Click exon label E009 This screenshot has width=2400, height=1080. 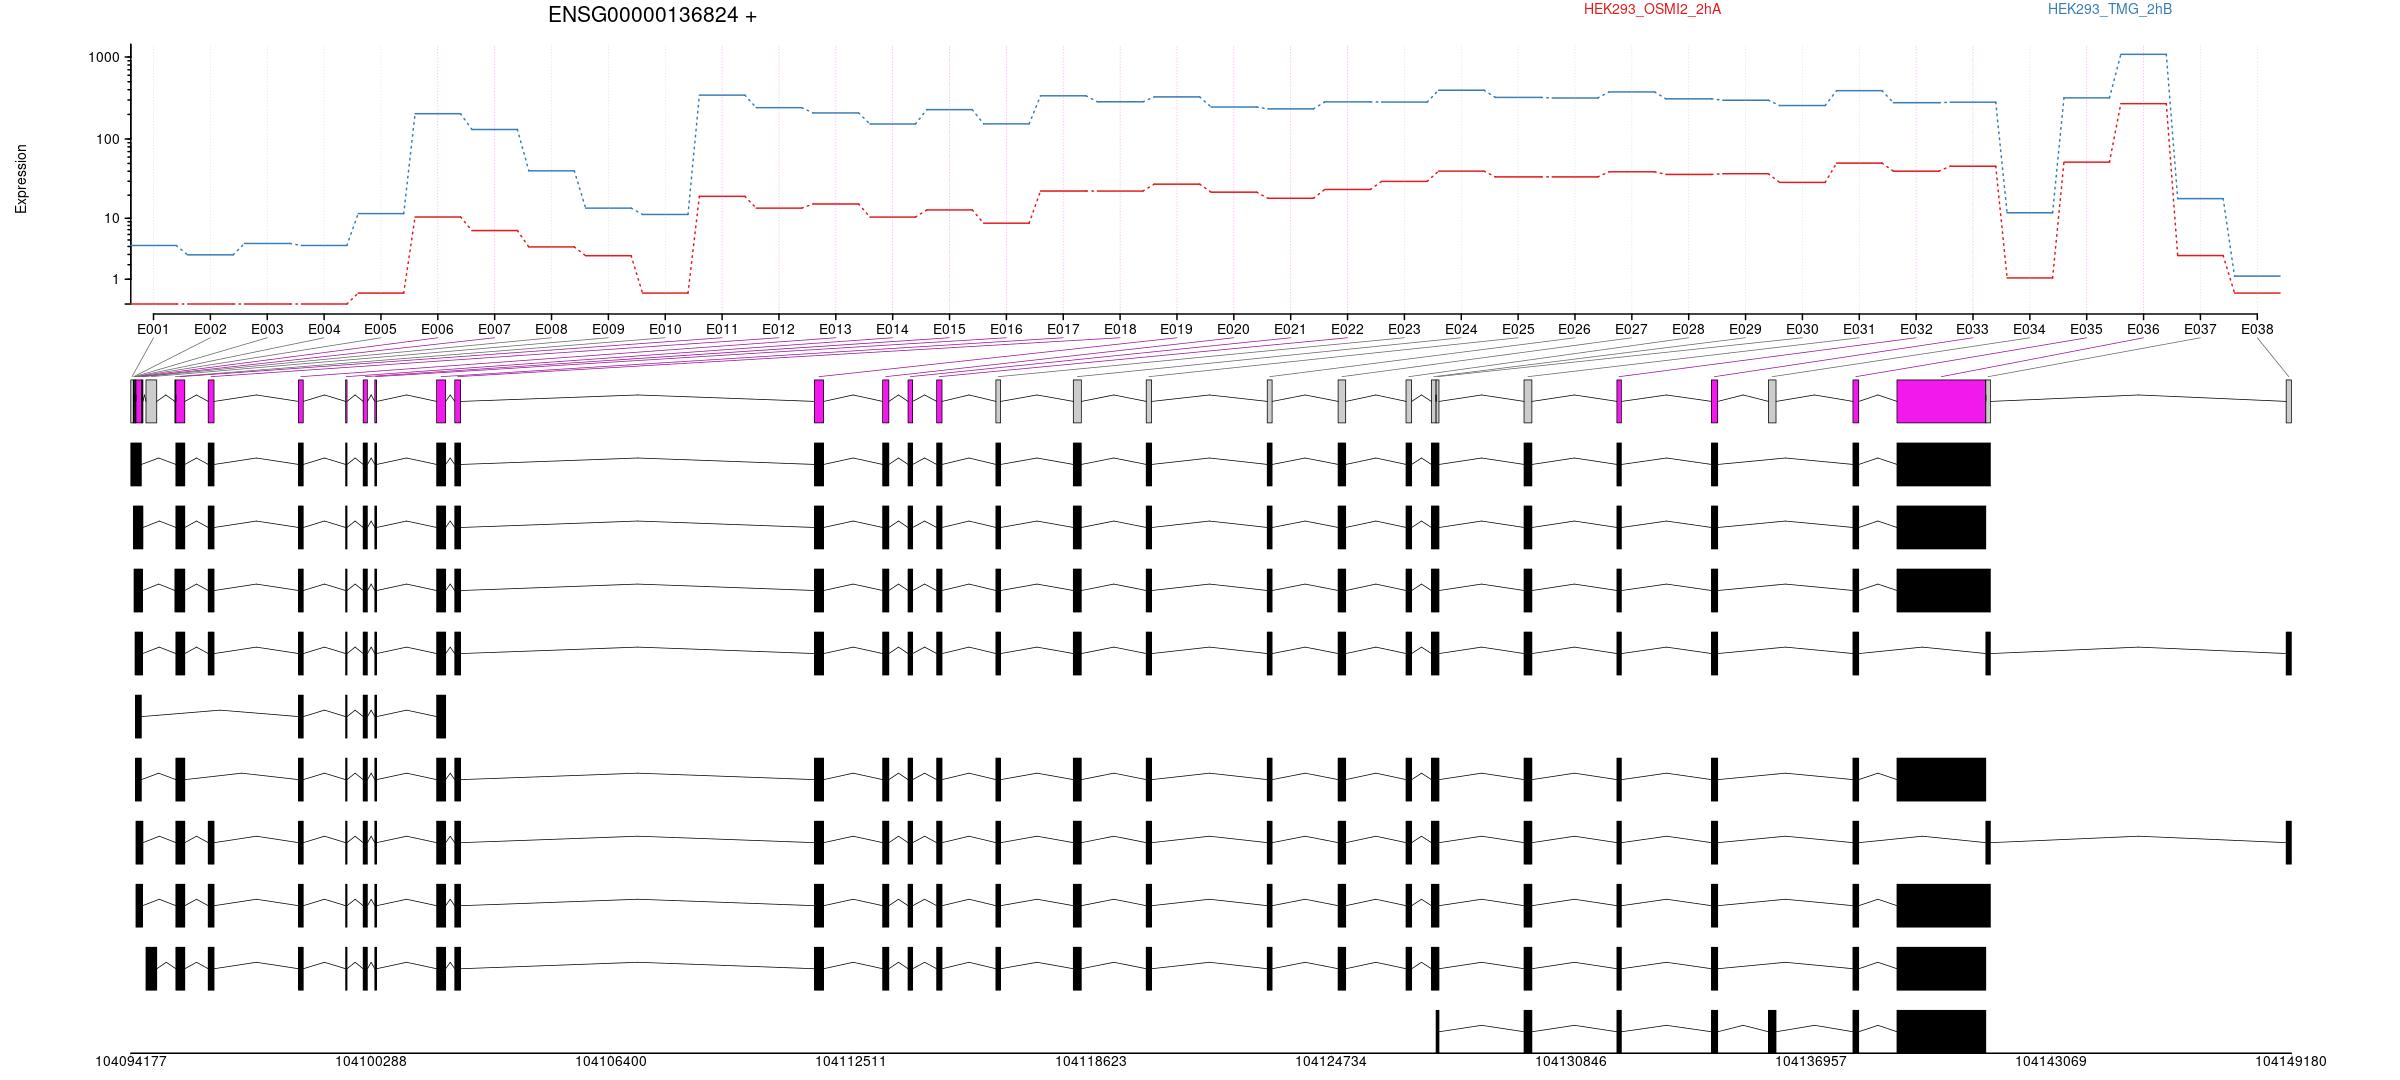pos(608,329)
